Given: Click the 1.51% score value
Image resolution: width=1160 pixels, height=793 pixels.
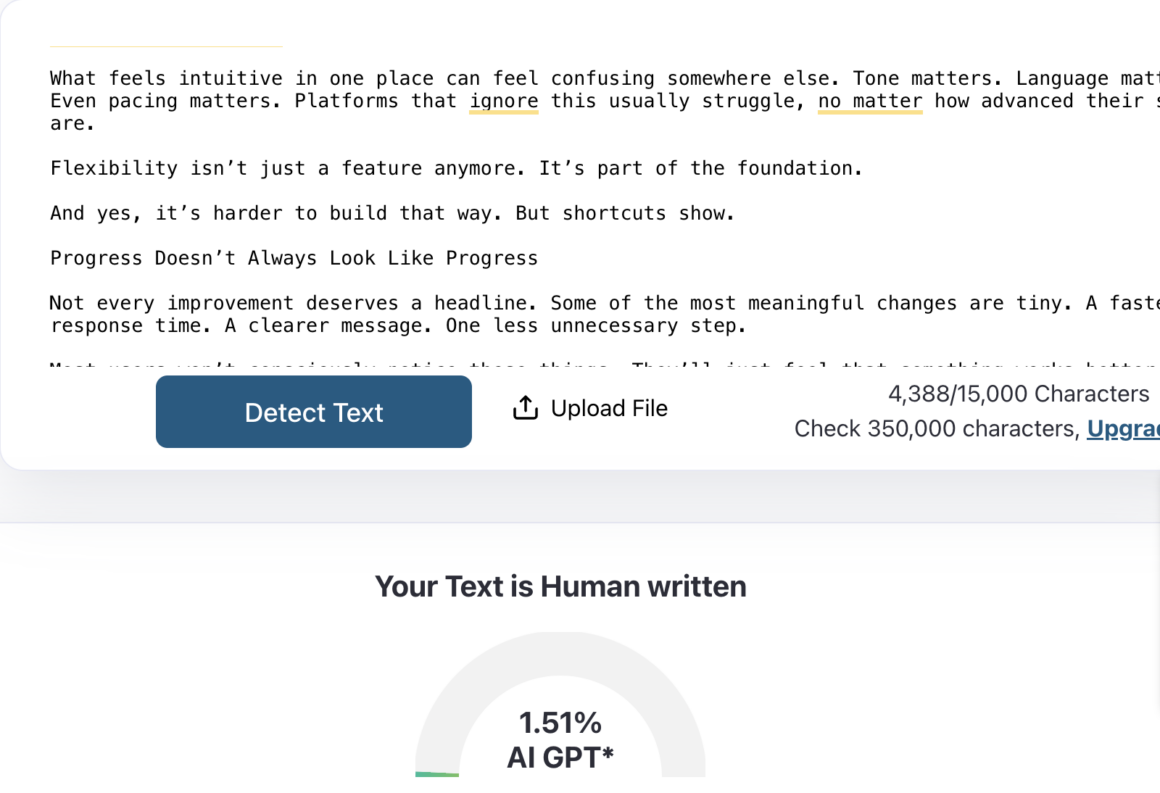Looking at the screenshot, I should point(560,722).
